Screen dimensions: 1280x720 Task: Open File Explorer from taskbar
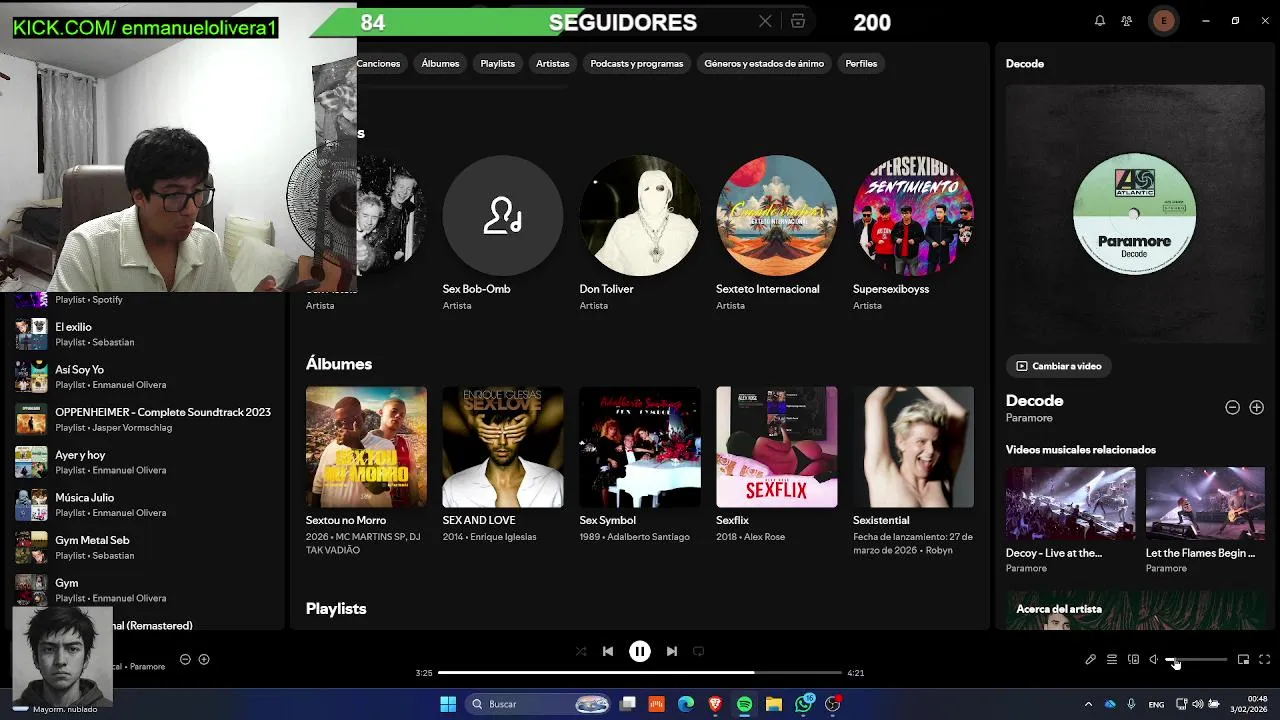coord(774,704)
